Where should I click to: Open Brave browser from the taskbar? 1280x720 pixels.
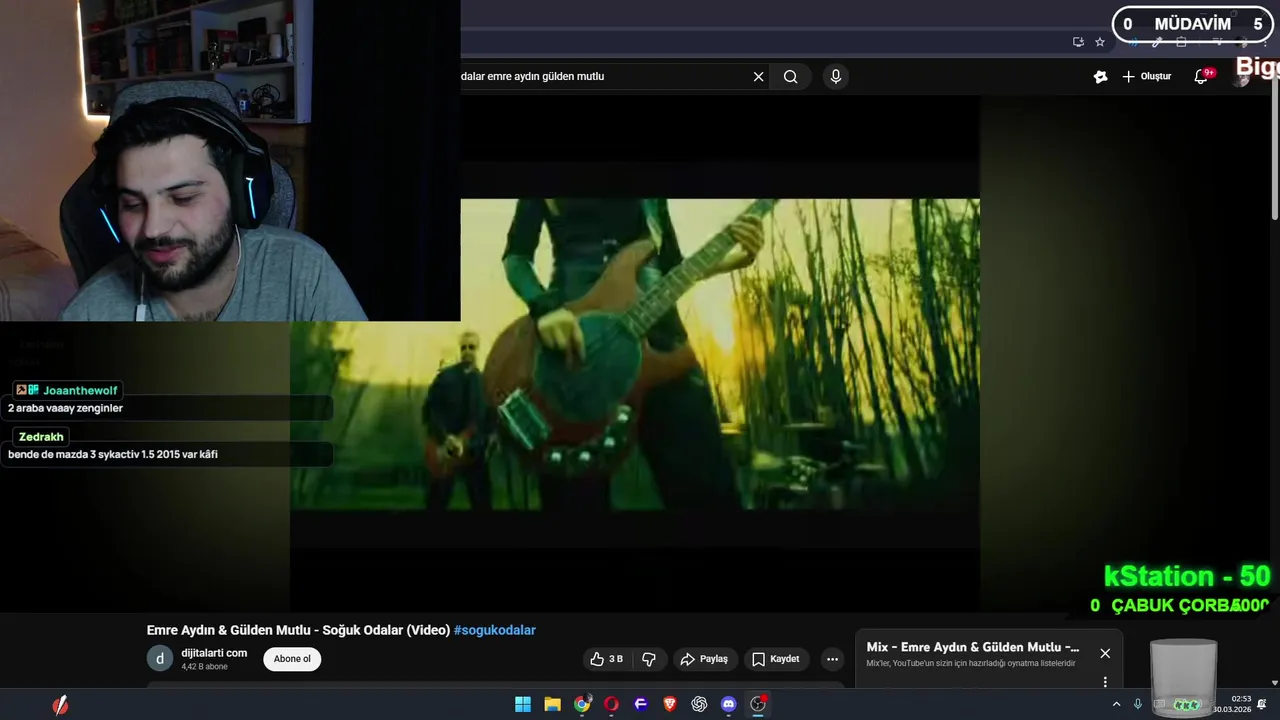(x=670, y=704)
